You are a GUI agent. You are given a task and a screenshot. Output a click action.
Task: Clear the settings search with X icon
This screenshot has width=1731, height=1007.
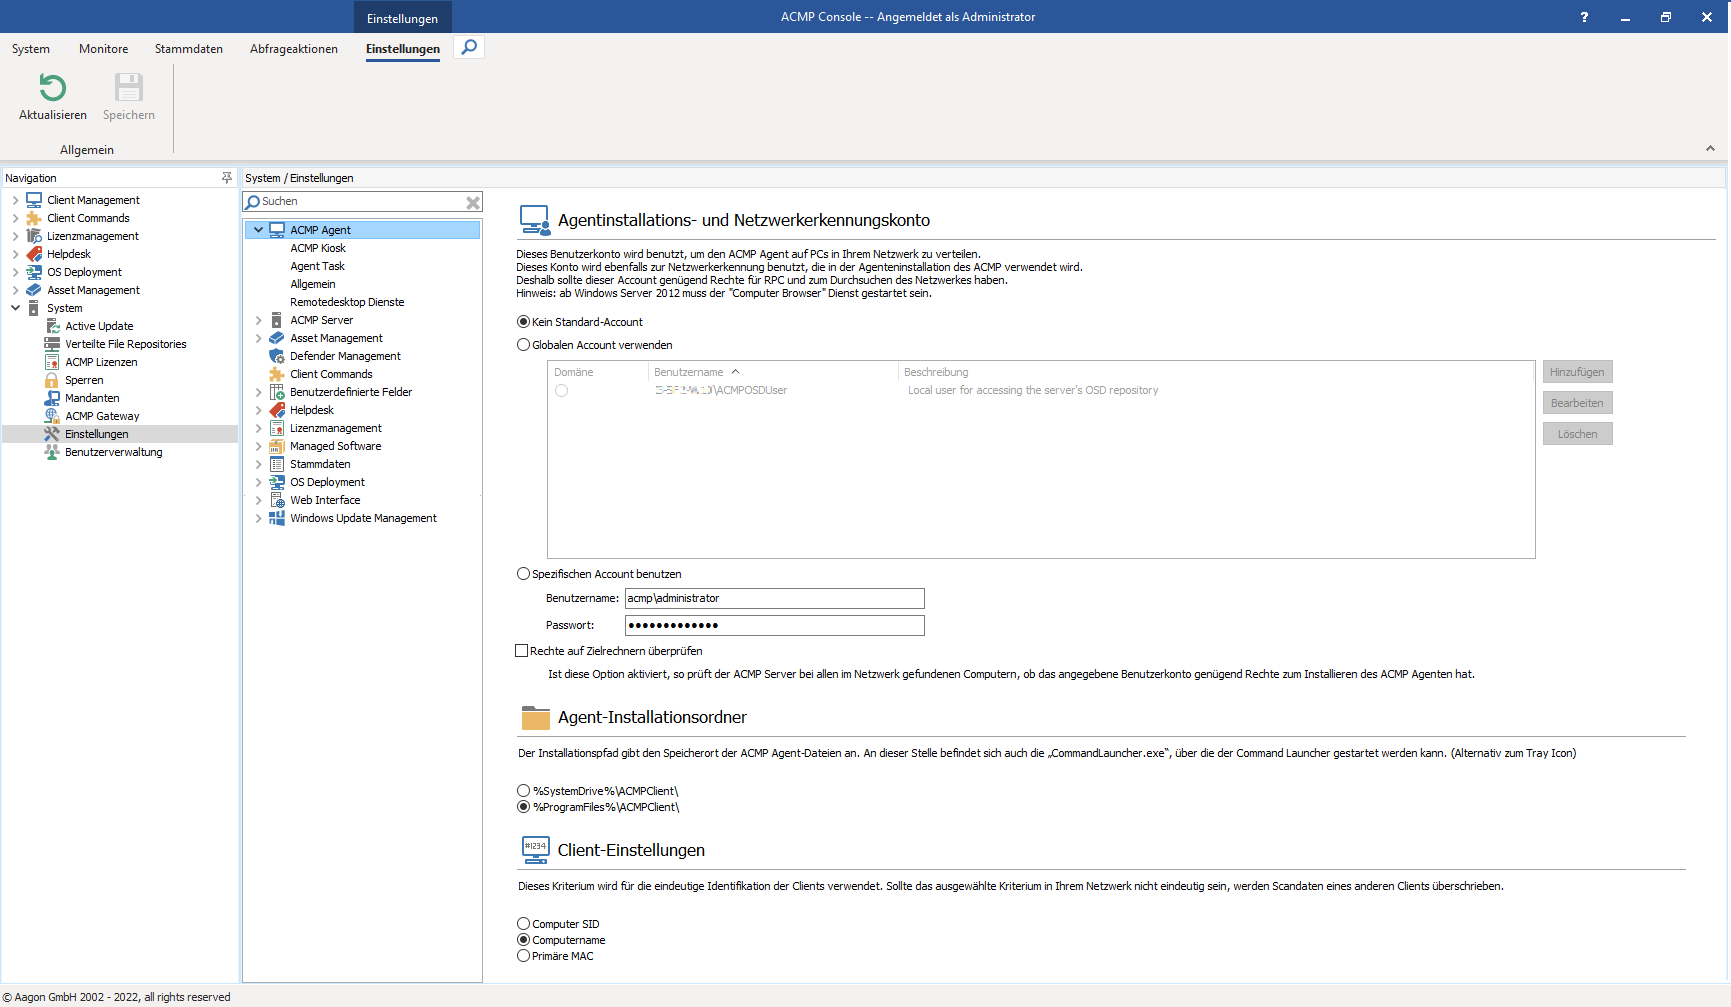pyautogui.click(x=473, y=202)
